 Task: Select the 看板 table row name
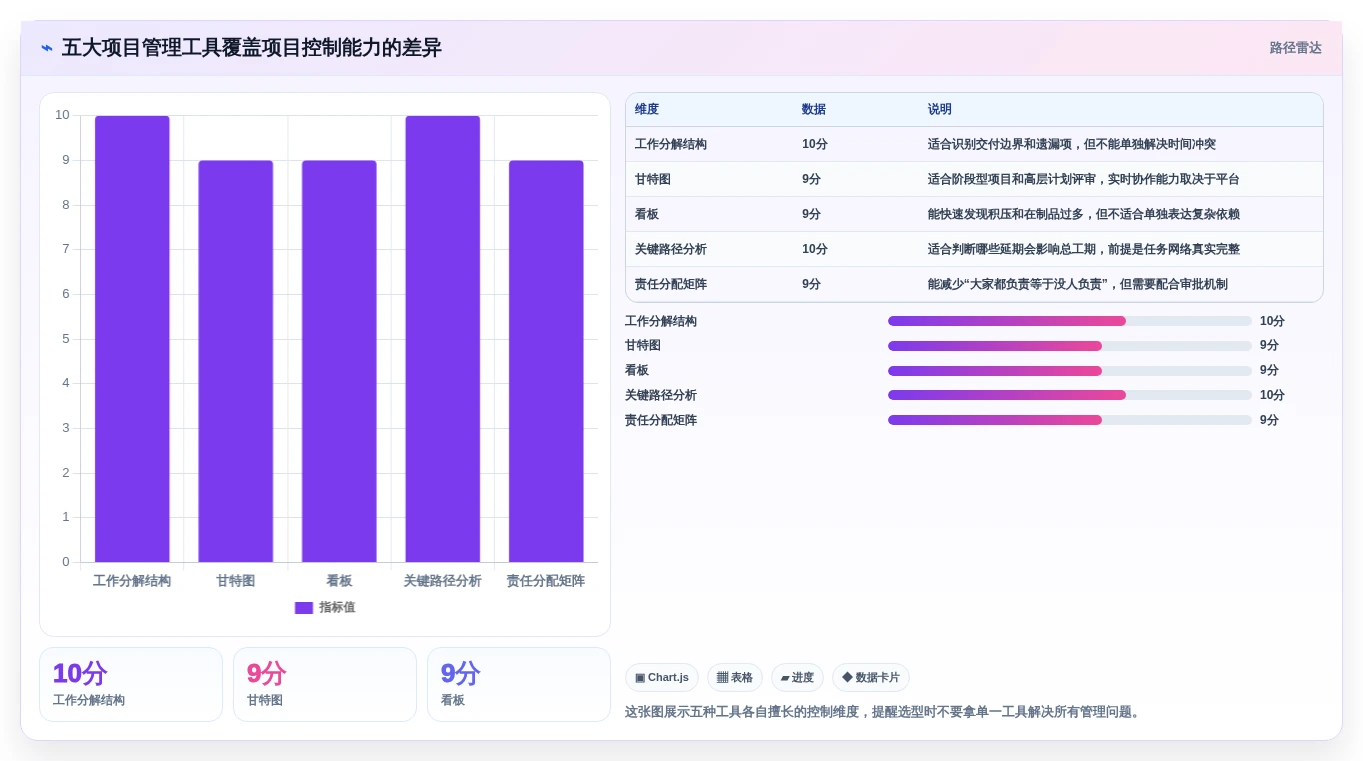(x=647, y=214)
